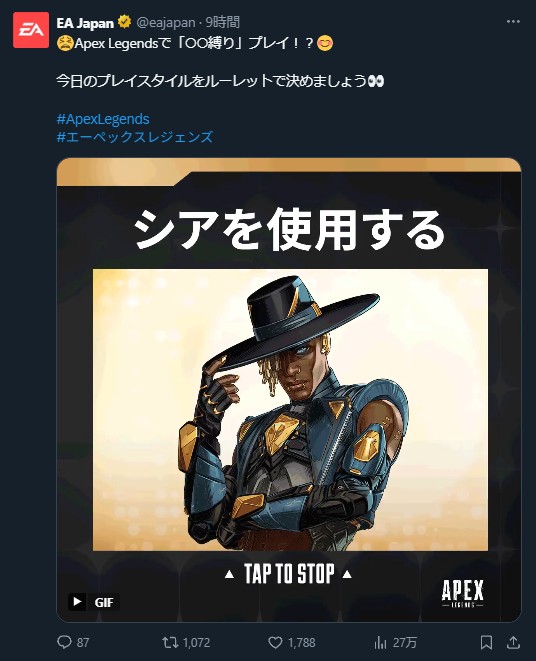Open the #エーペックスレジェンズ hashtag link

(x=135, y=137)
